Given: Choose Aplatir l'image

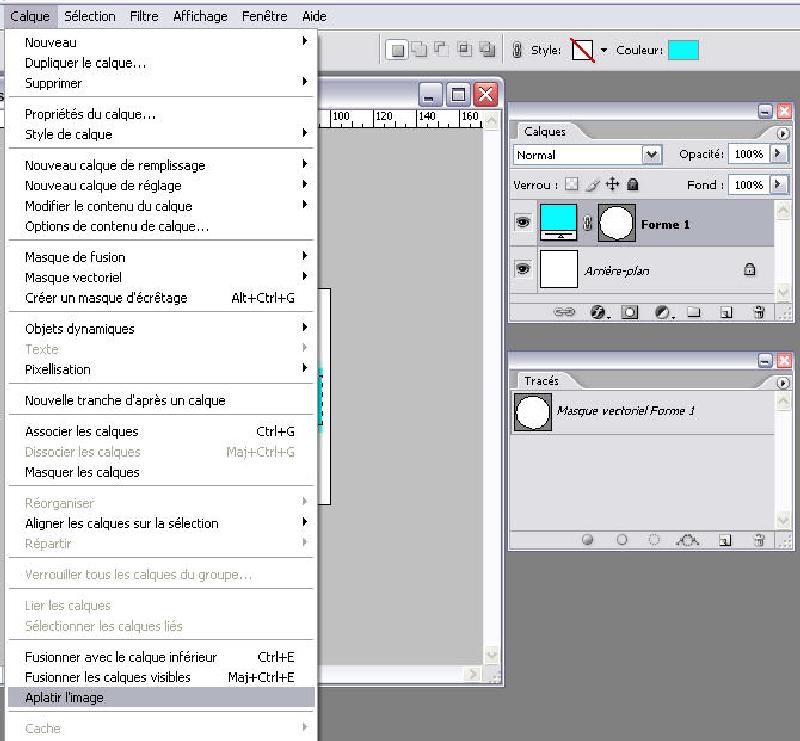Looking at the screenshot, I should pos(161,697).
